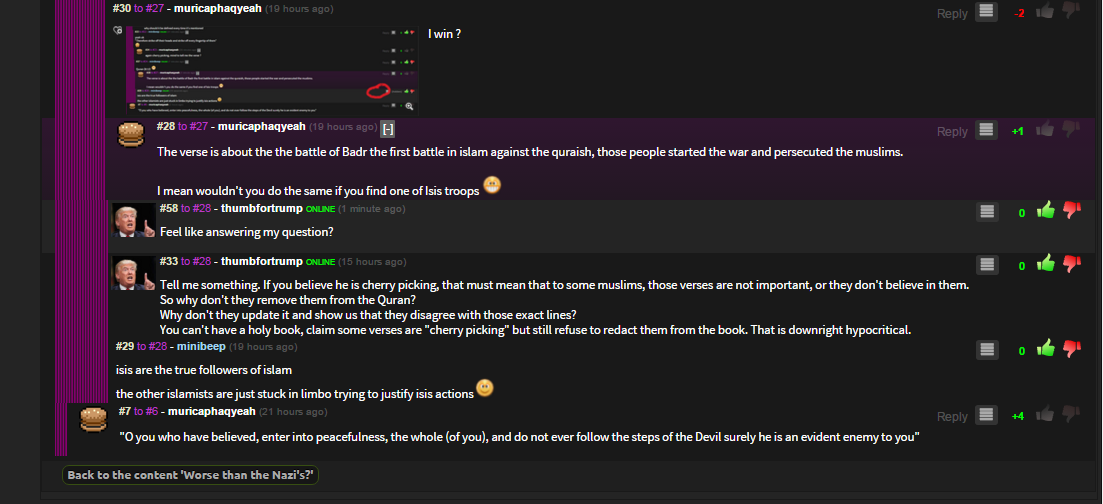The width and height of the screenshot is (1103, 504).
Task: Downvote comment #33 with the red thumbs down
Action: click(x=1072, y=264)
